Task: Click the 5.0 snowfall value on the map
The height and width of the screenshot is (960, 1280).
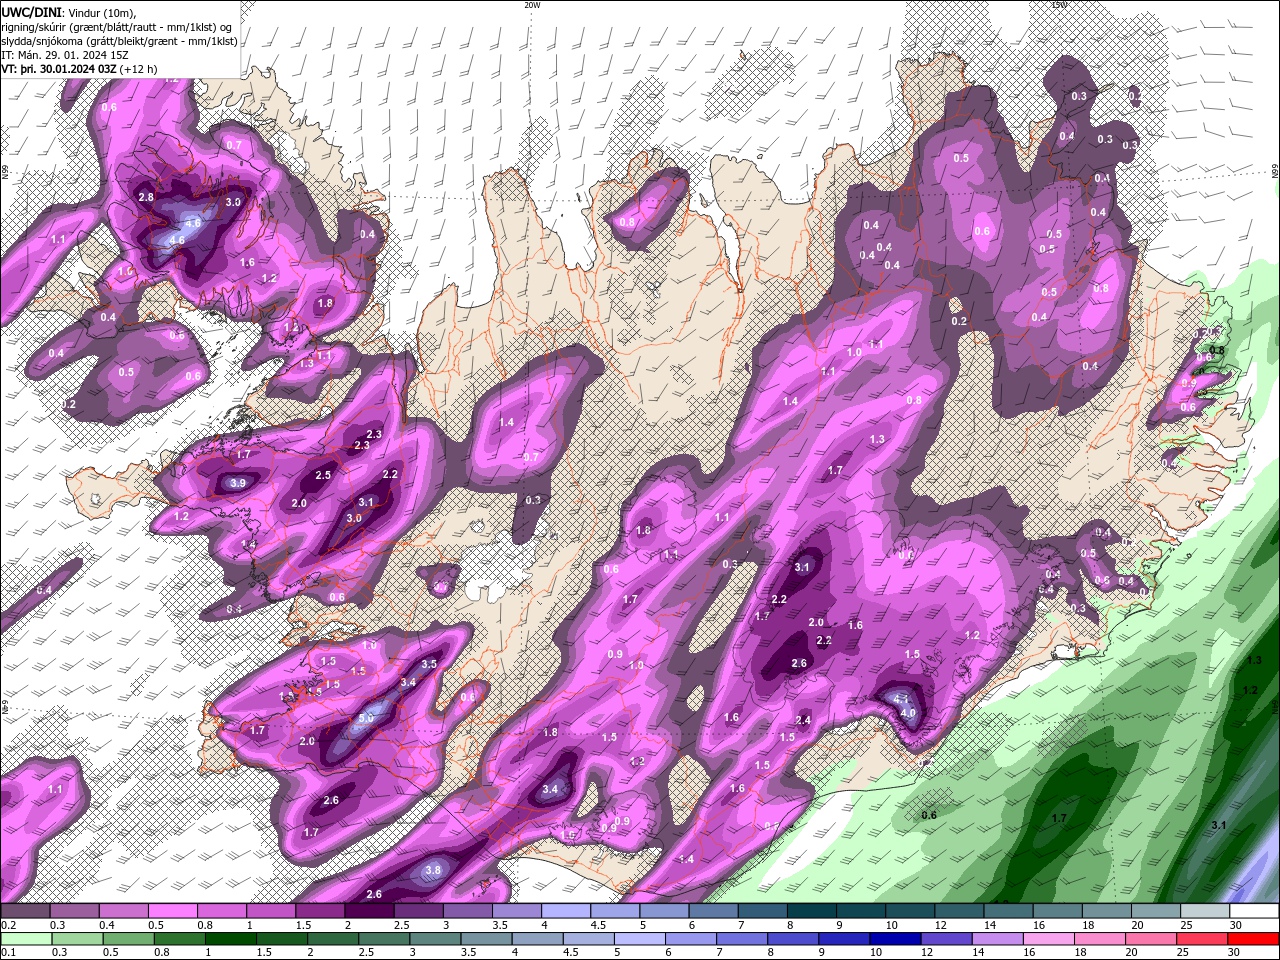Action: 365,718
